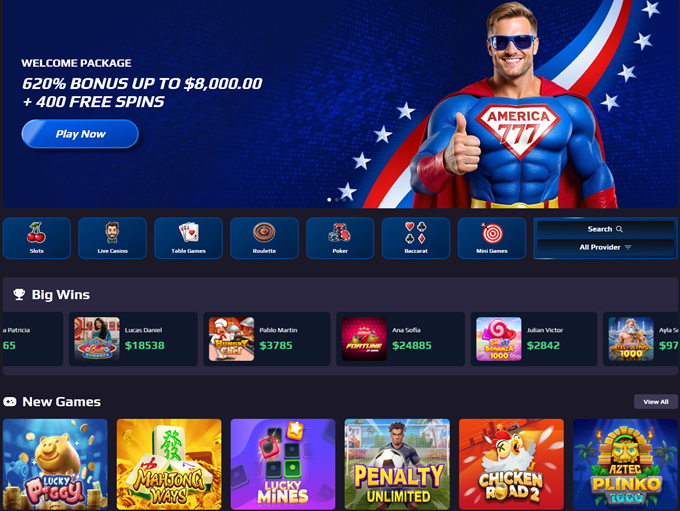The height and width of the screenshot is (511, 680).
Task: Open the Mahjong Ways game thumbnail
Action: tap(169, 464)
